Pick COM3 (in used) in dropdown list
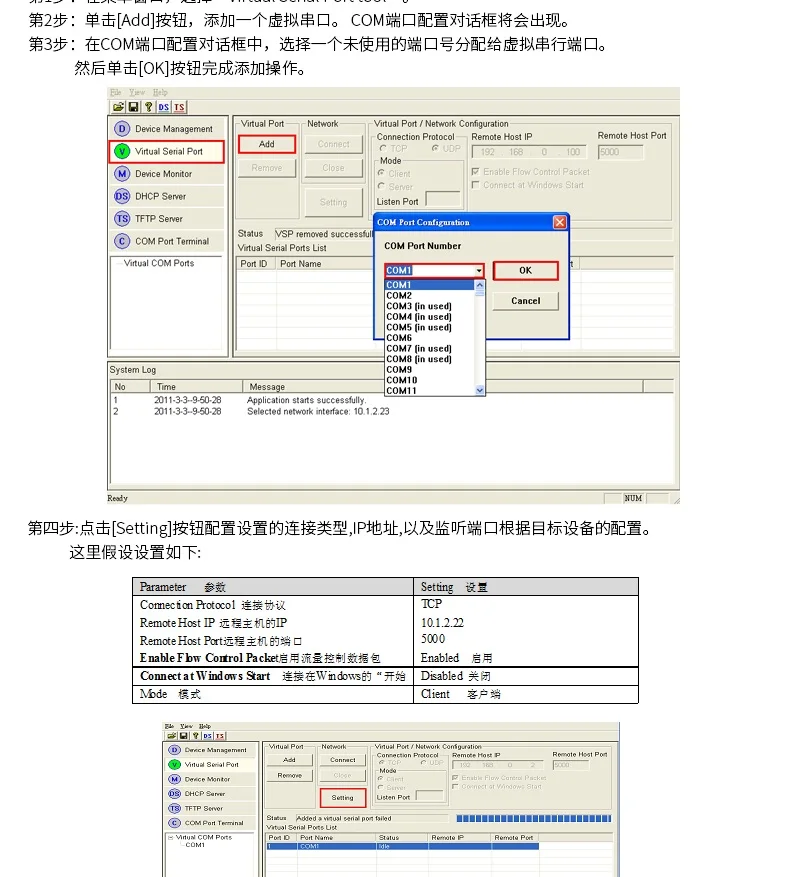 click(430, 306)
